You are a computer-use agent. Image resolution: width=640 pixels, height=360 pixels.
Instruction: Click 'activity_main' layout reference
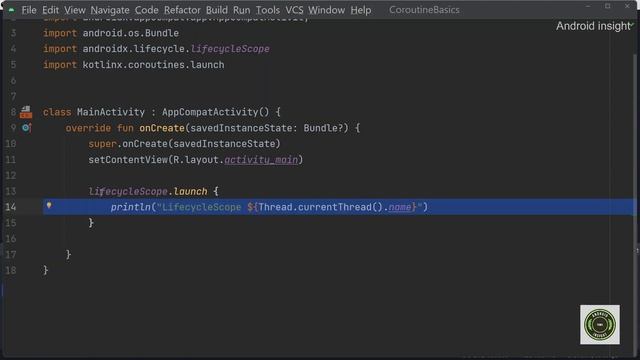tap(261, 160)
